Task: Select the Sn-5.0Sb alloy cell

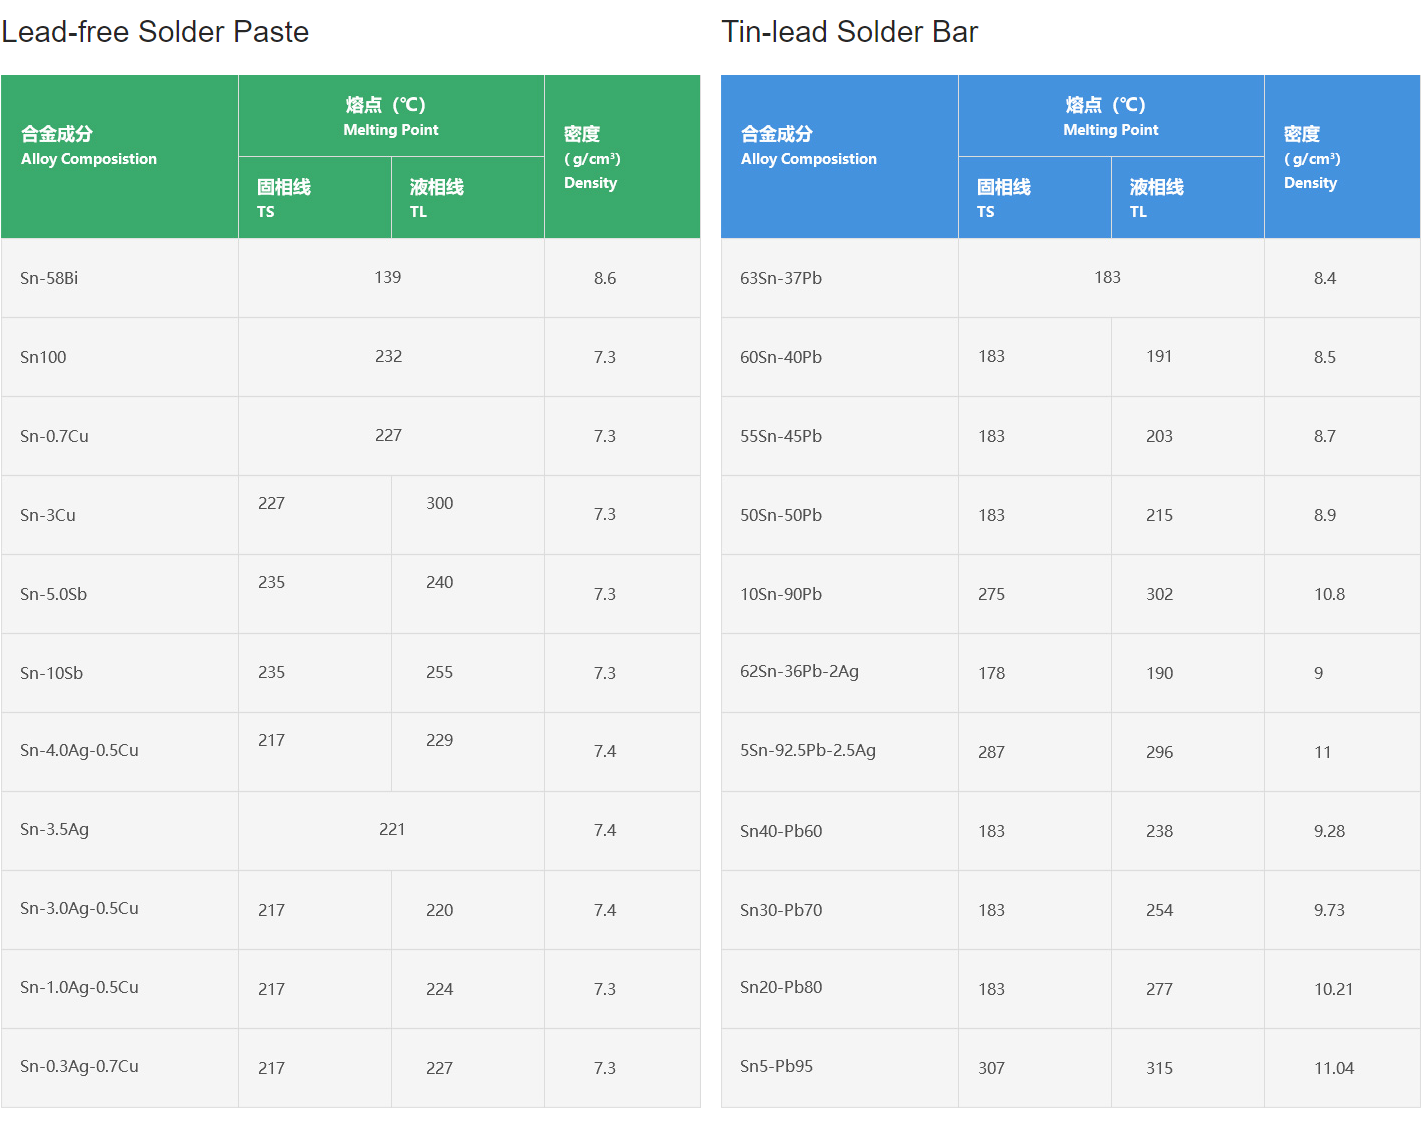Action: (x=53, y=594)
